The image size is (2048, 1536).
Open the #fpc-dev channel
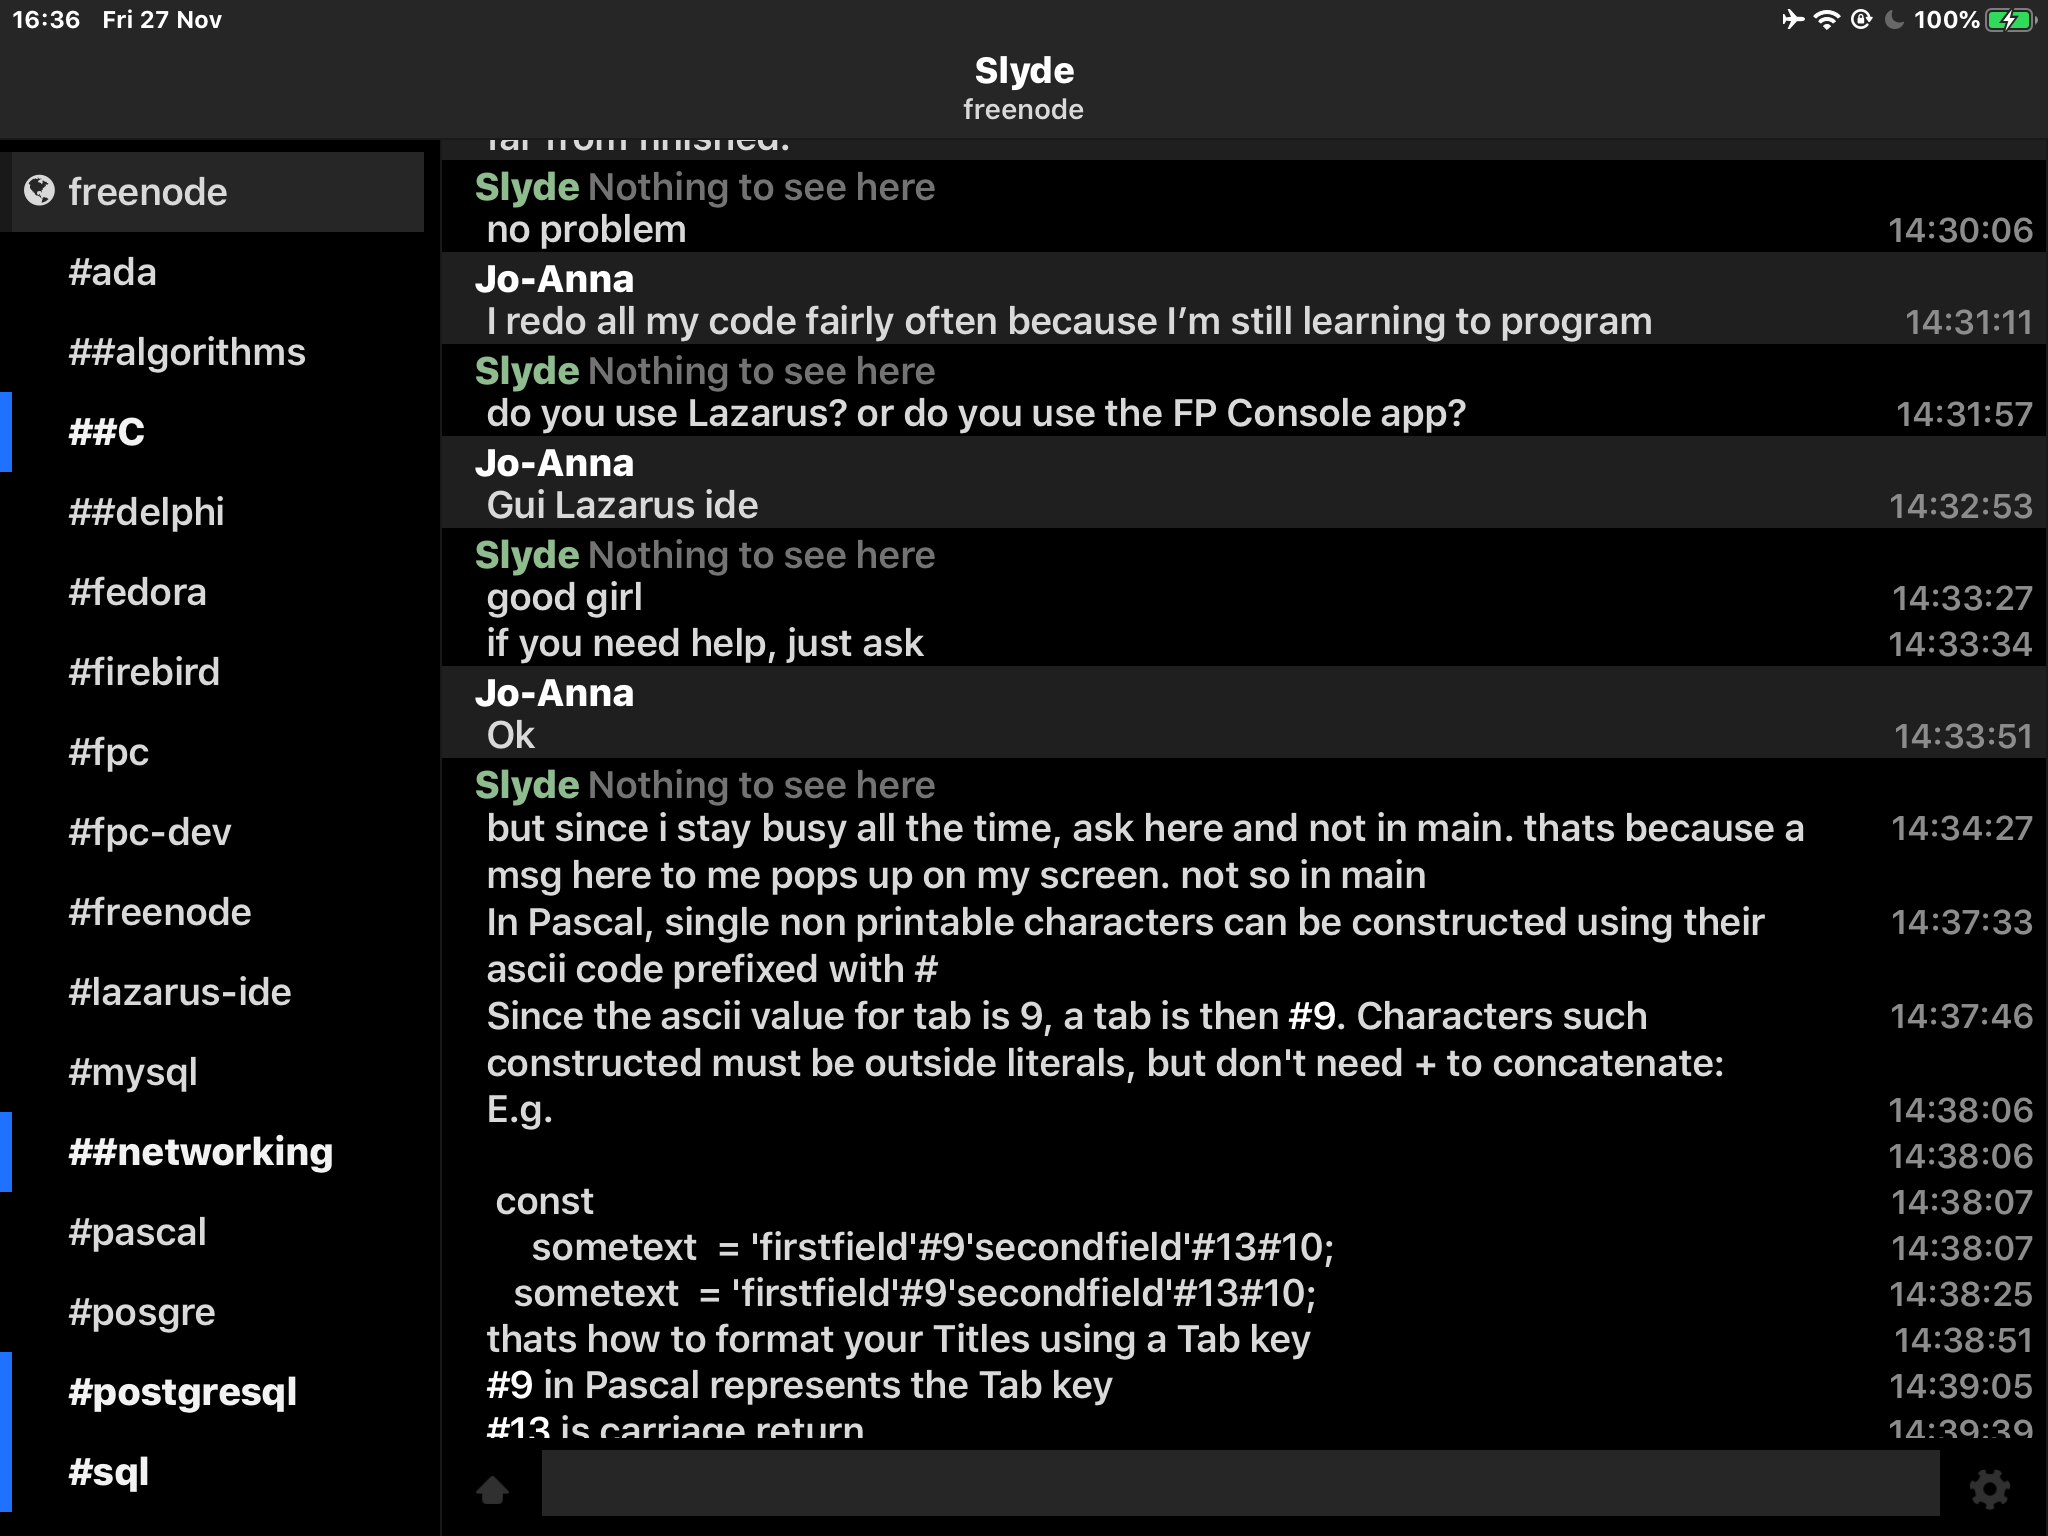point(218,832)
